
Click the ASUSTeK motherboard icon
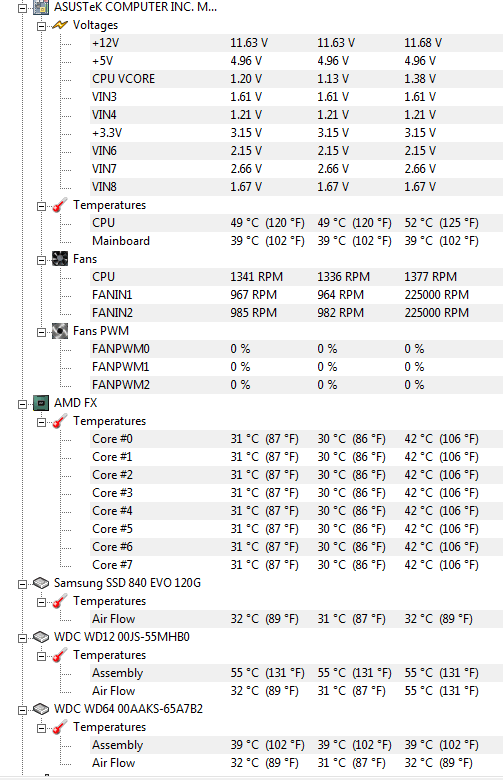[x=41, y=7]
